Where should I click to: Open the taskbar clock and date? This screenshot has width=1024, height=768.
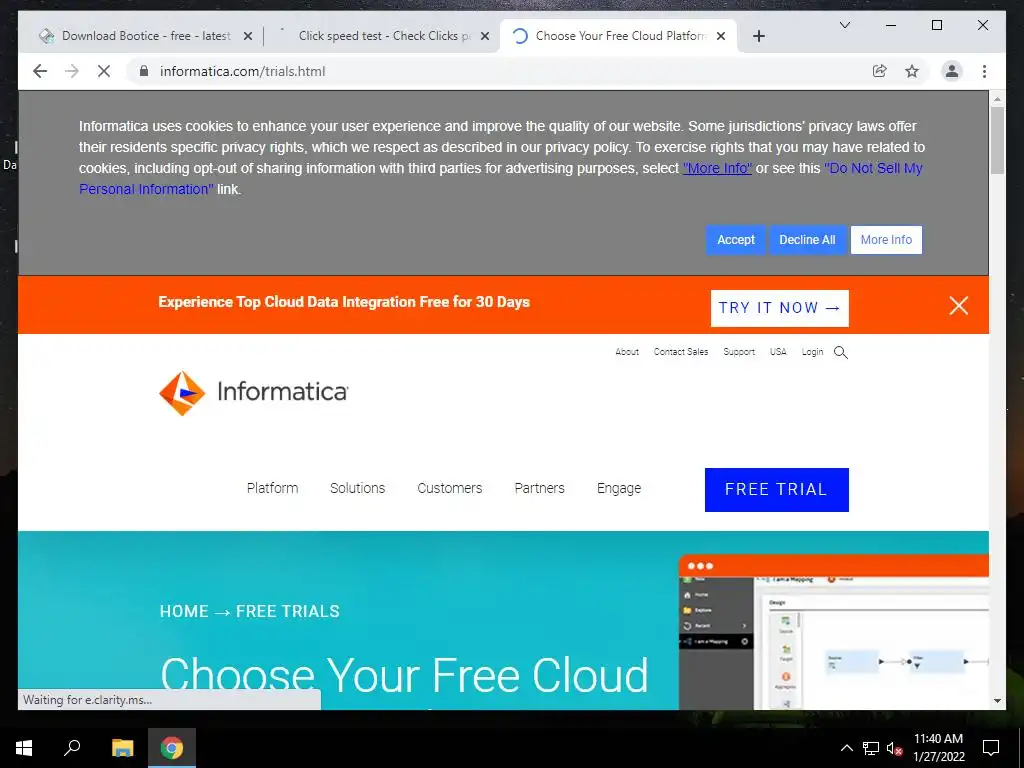point(938,748)
